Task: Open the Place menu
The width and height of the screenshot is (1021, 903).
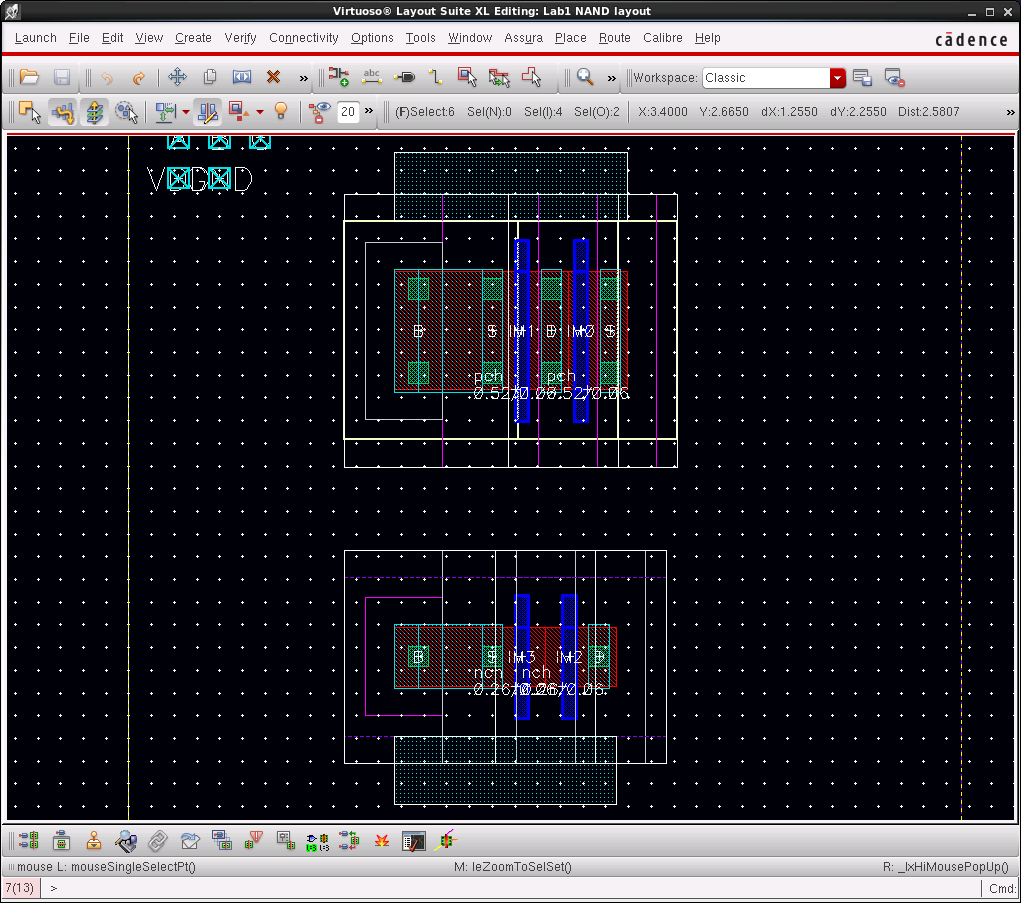Action: click(x=570, y=38)
